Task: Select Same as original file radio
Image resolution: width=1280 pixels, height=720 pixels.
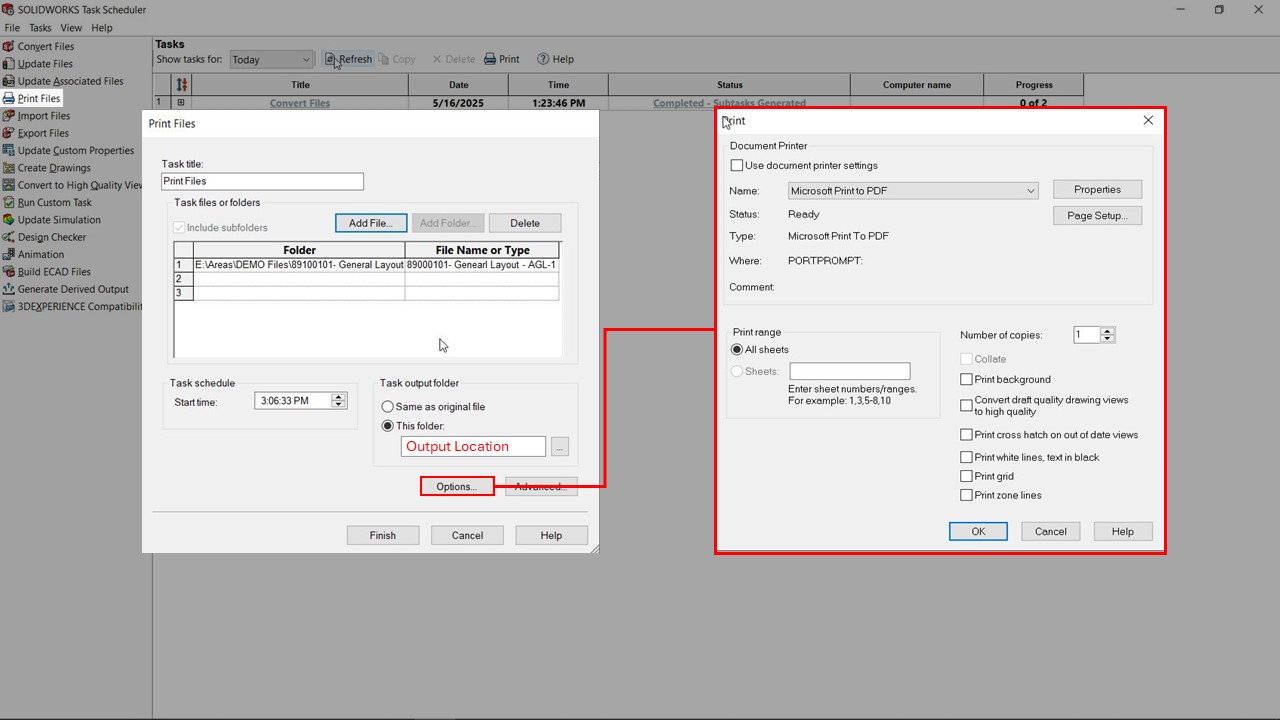Action: click(x=388, y=407)
